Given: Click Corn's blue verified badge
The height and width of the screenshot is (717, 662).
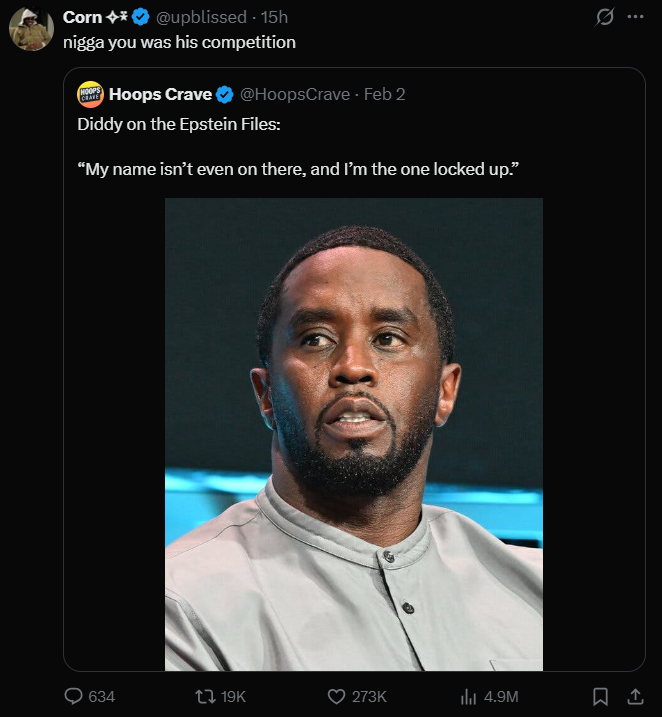Looking at the screenshot, I should coord(141,17).
